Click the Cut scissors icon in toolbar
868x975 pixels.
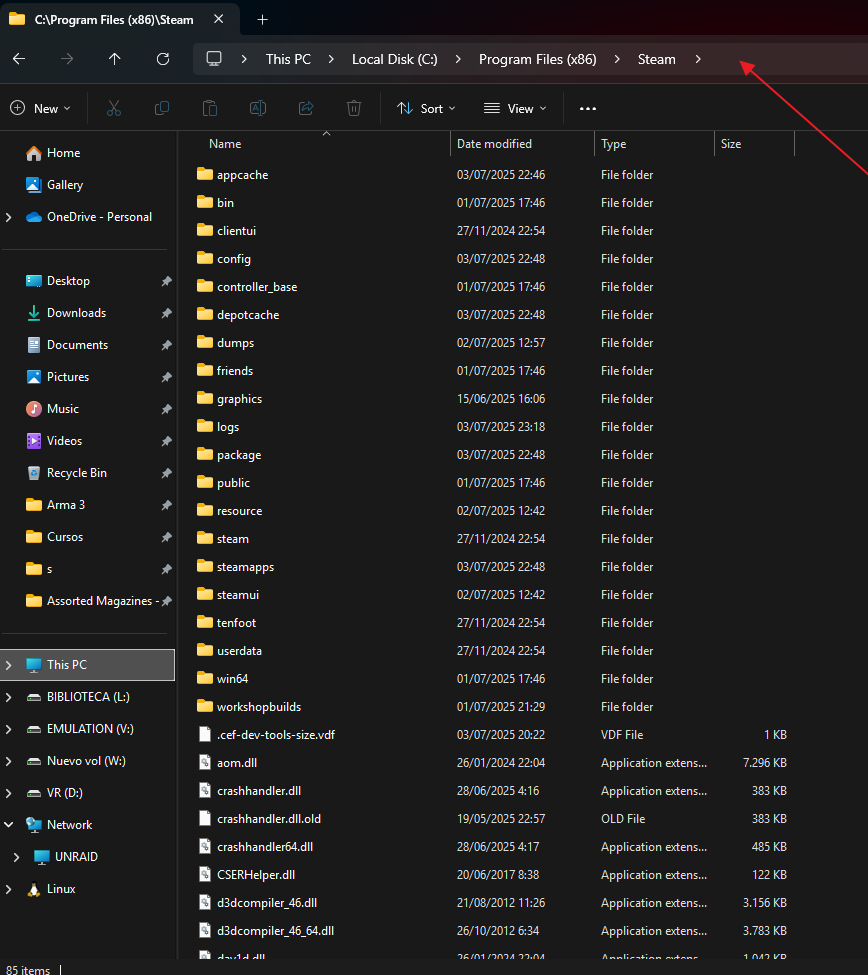114,108
